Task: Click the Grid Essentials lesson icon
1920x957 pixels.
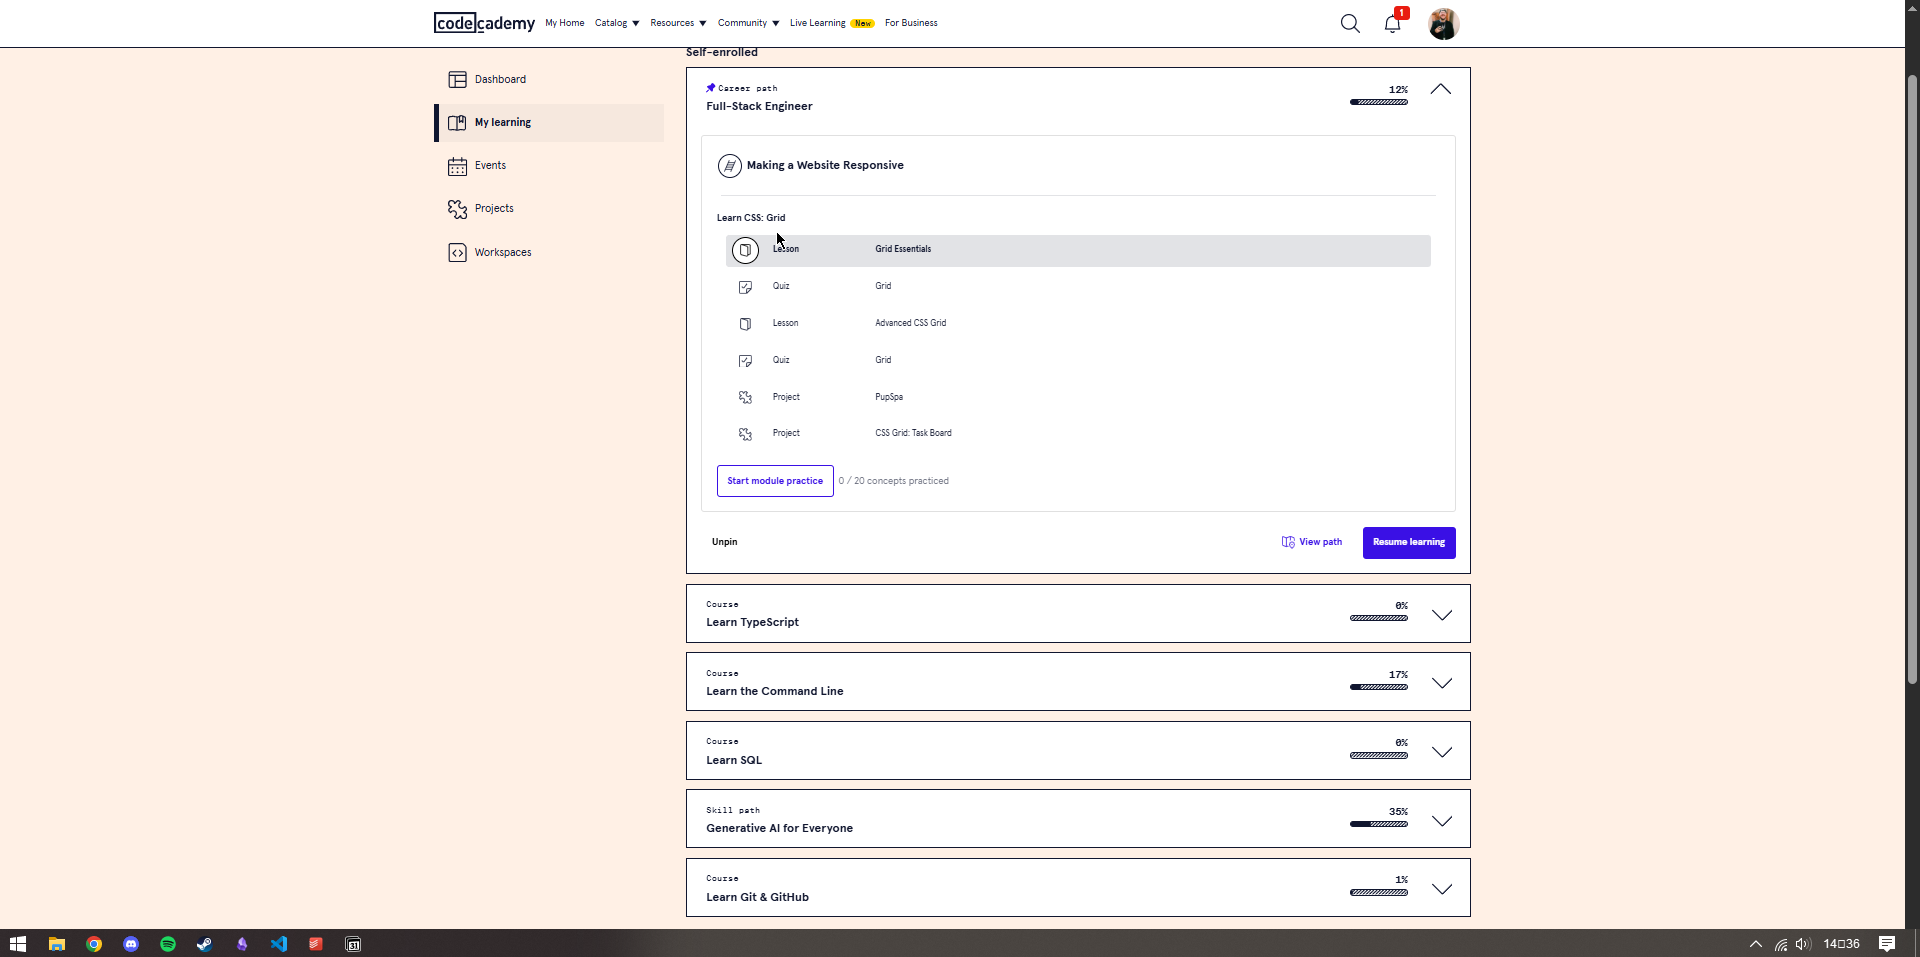Action: [x=745, y=250]
